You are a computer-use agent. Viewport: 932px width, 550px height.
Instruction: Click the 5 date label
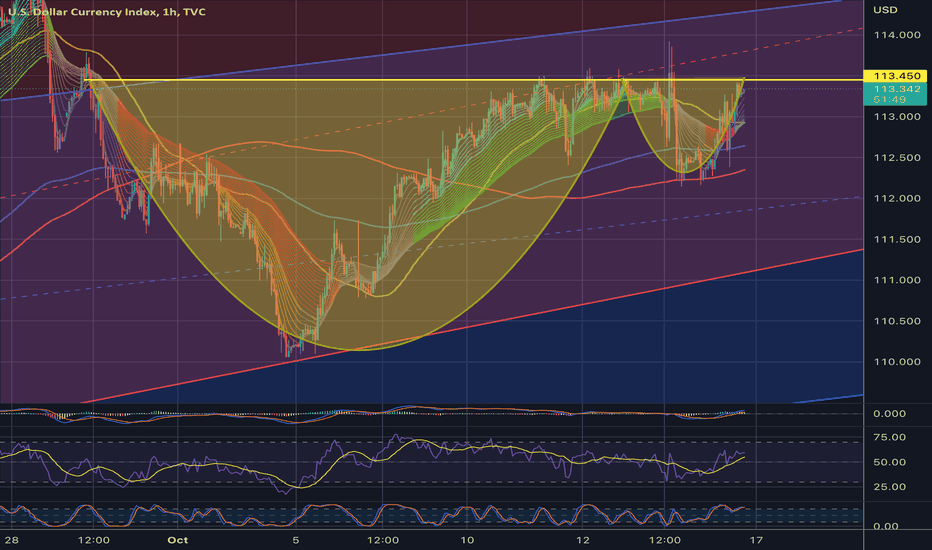(295, 540)
